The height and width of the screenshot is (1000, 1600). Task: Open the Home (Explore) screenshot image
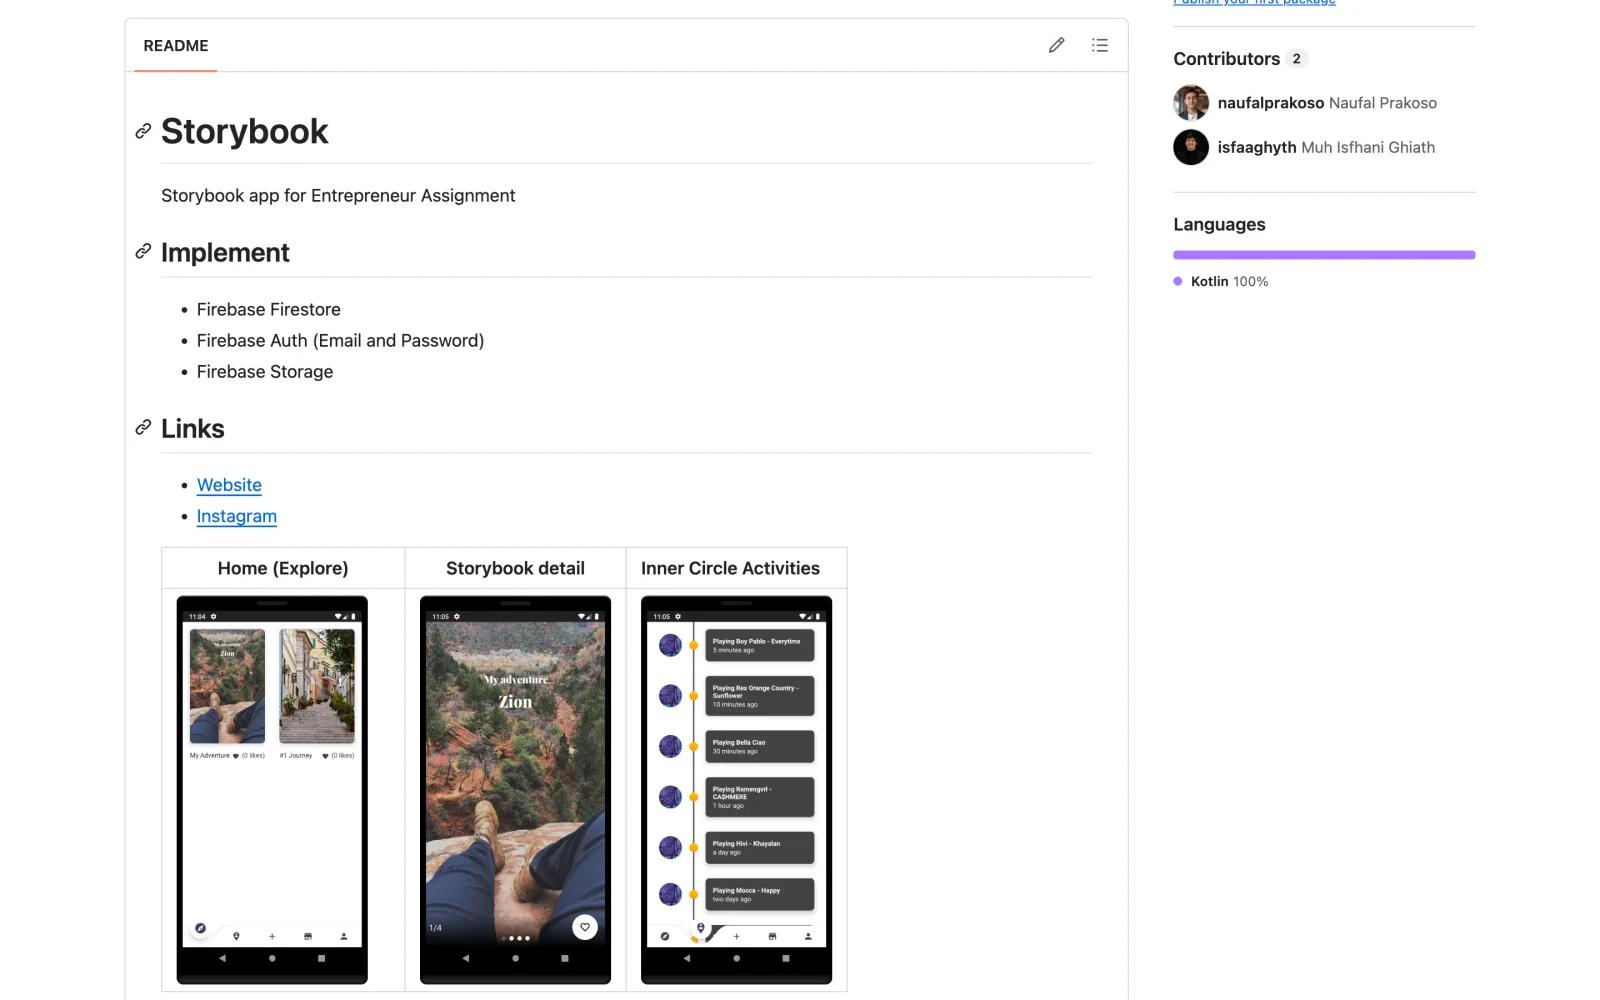272,790
